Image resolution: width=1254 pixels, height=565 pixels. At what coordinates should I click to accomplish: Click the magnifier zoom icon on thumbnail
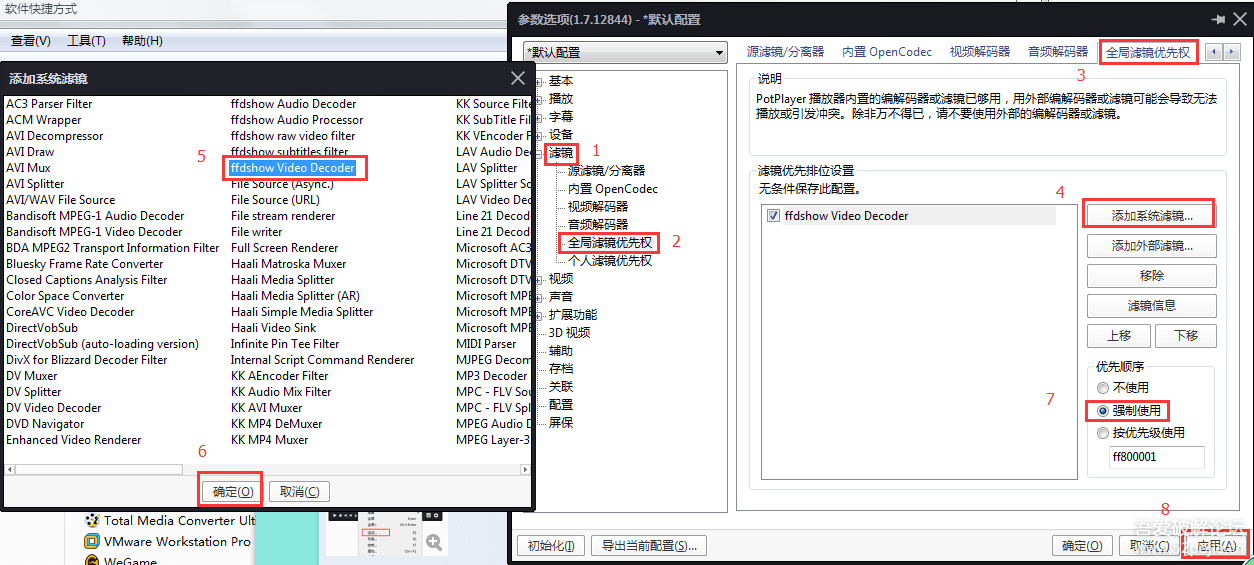(x=434, y=542)
